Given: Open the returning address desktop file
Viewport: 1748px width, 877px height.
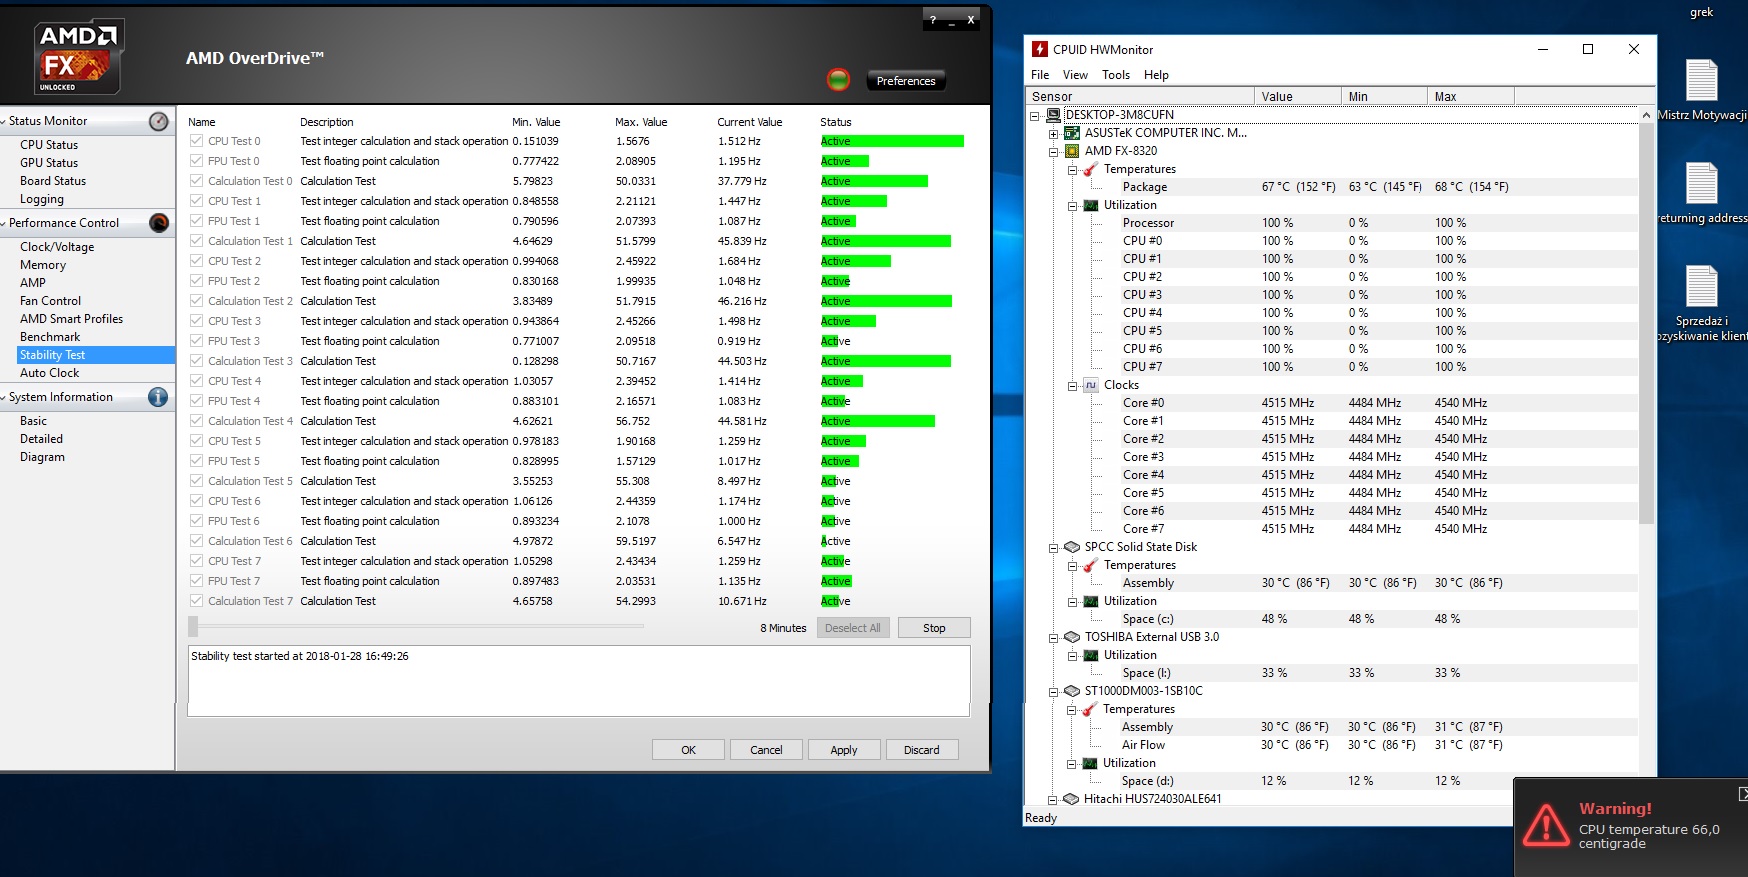Looking at the screenshot, I should click(x=1702, y=193).
